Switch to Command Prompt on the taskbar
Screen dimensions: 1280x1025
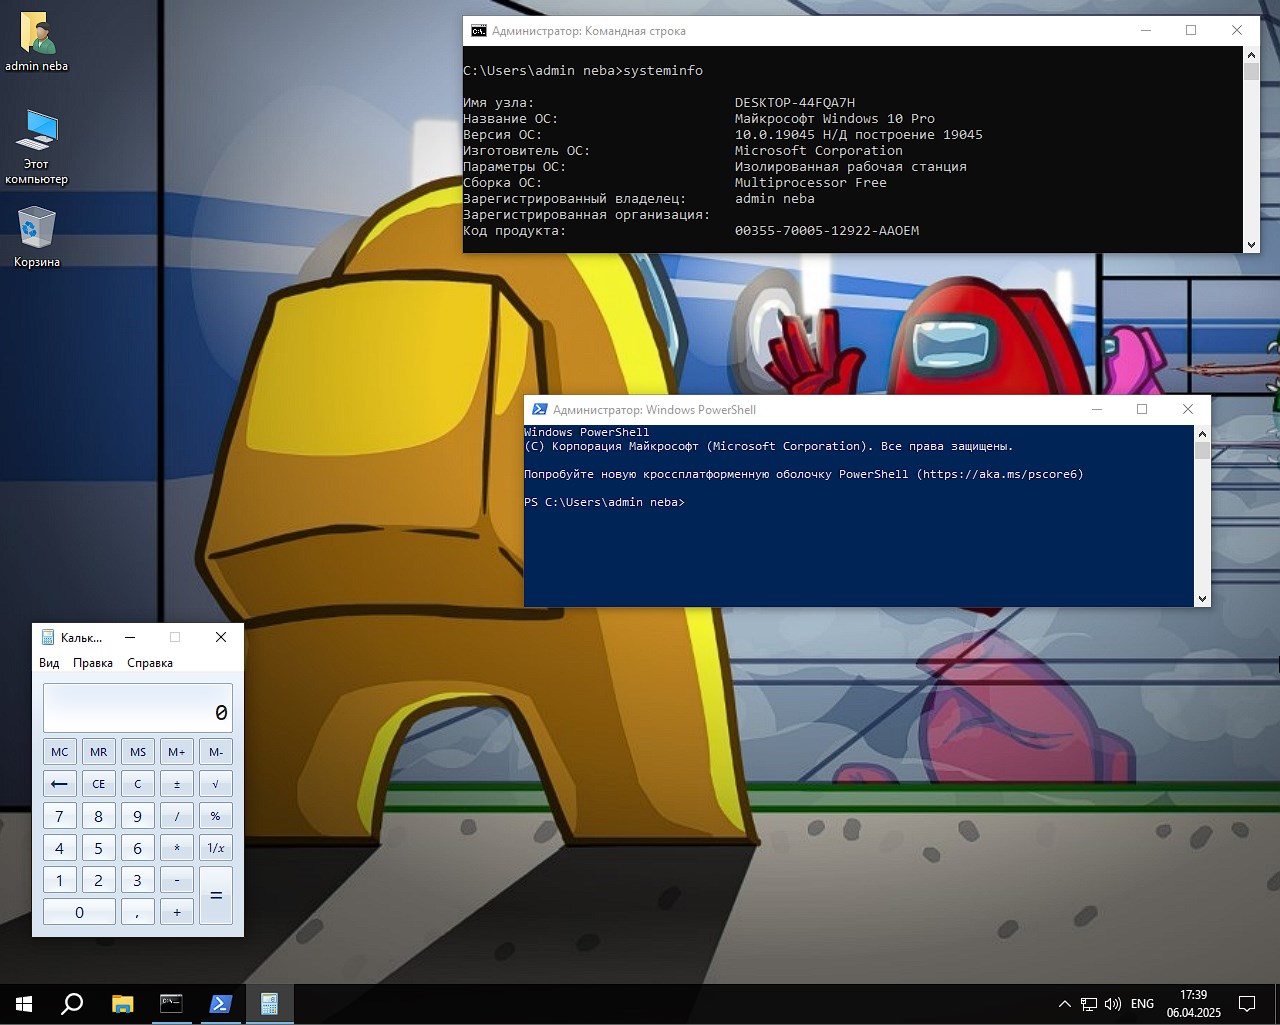pos(171,1004)
